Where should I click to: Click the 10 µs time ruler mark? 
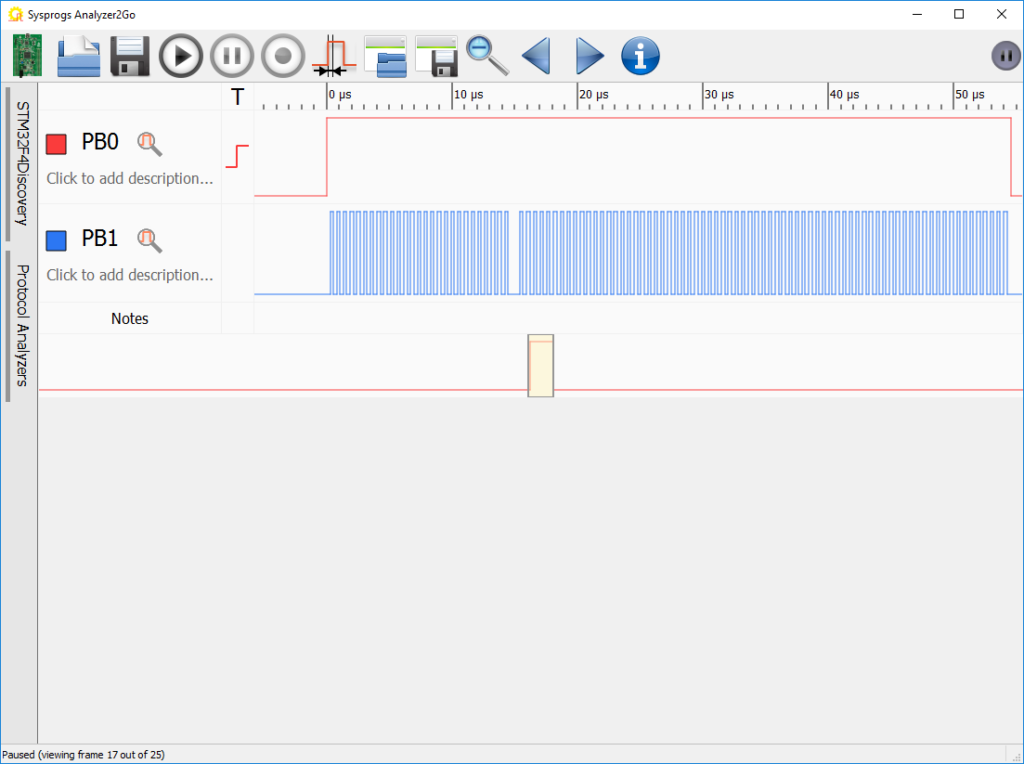click(468, 95)
